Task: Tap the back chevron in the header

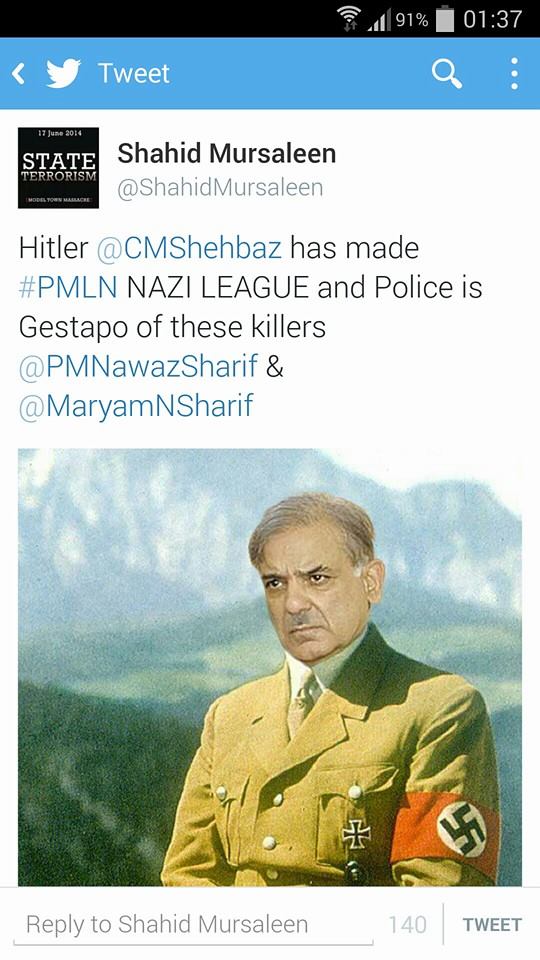Action: point(18,73)
